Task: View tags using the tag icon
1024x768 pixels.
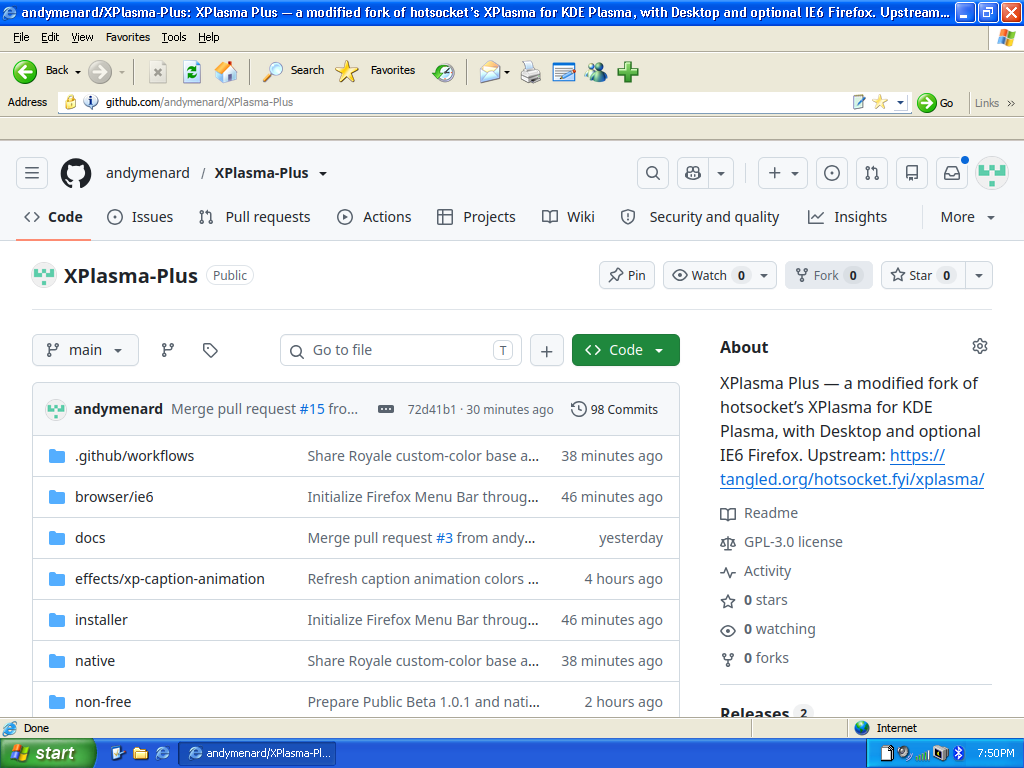Action: [210, 350]
